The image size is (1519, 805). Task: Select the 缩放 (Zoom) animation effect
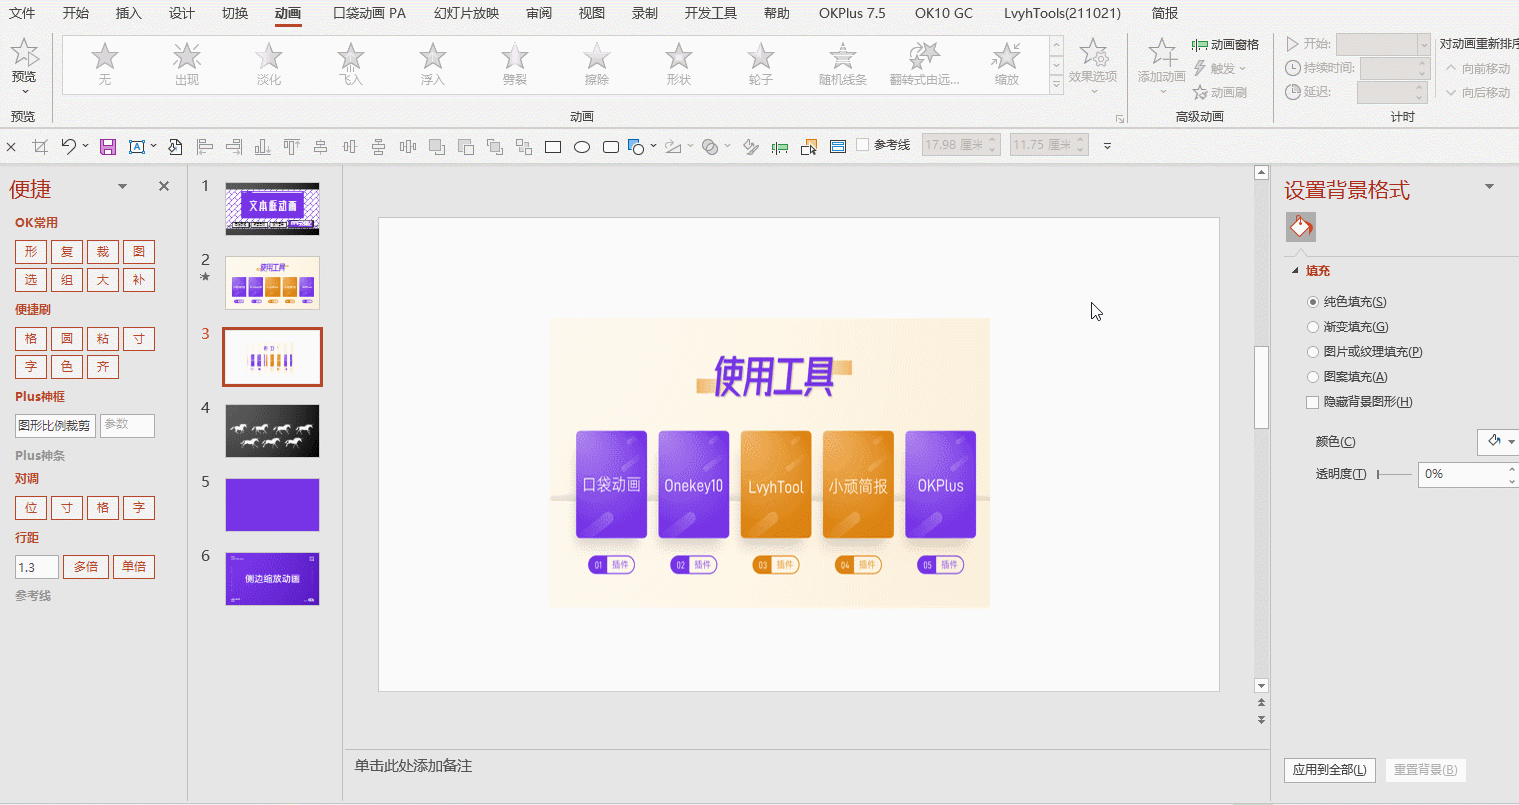[1007, 64]
